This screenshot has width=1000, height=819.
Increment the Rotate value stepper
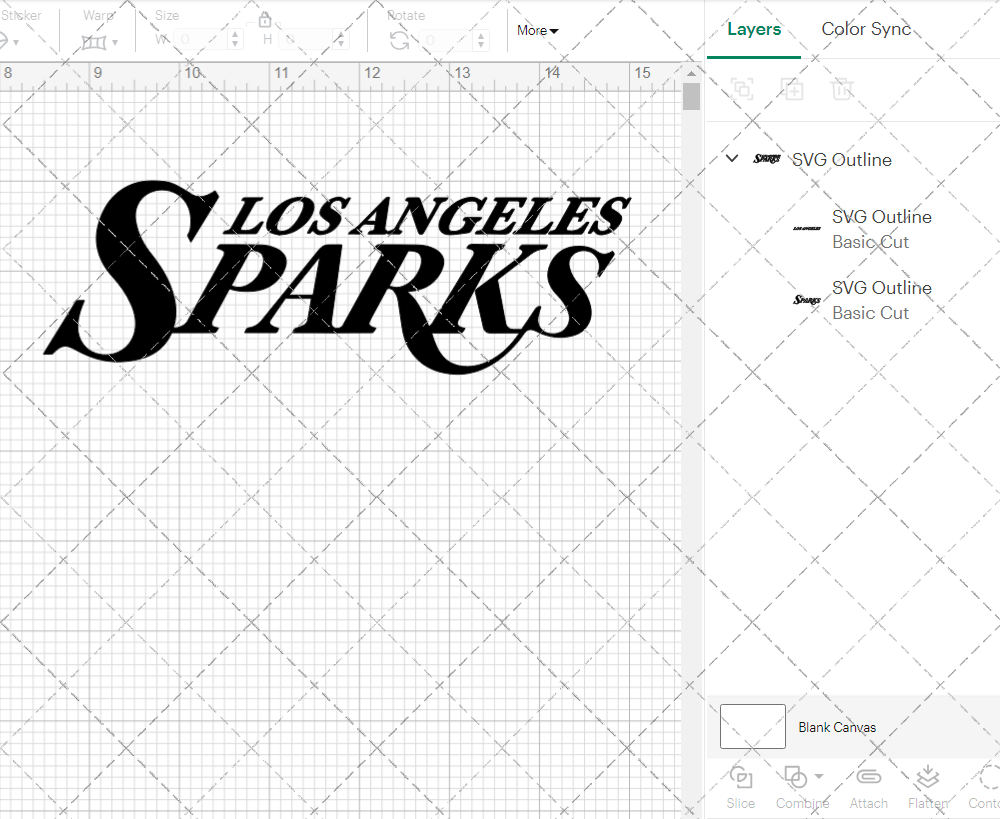tap(480, 37)
